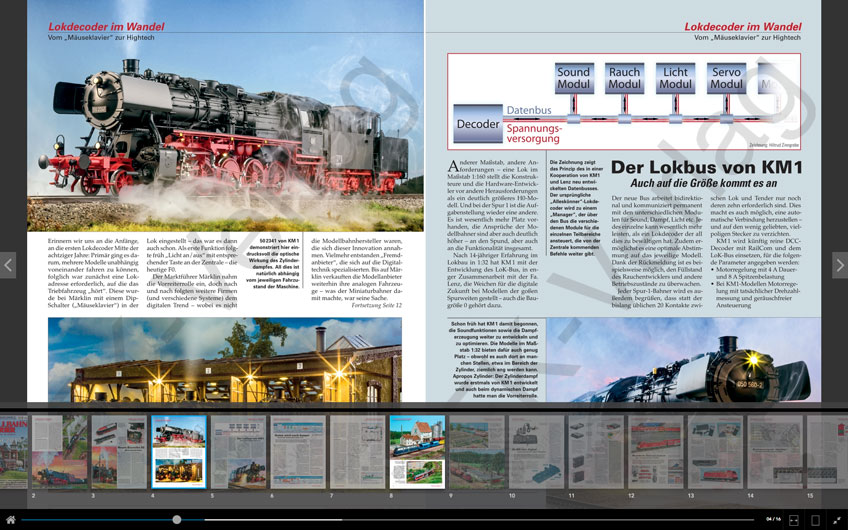Enter fullscreen mode icon
This screenshot has width=848, height=530.
point(837,520)
